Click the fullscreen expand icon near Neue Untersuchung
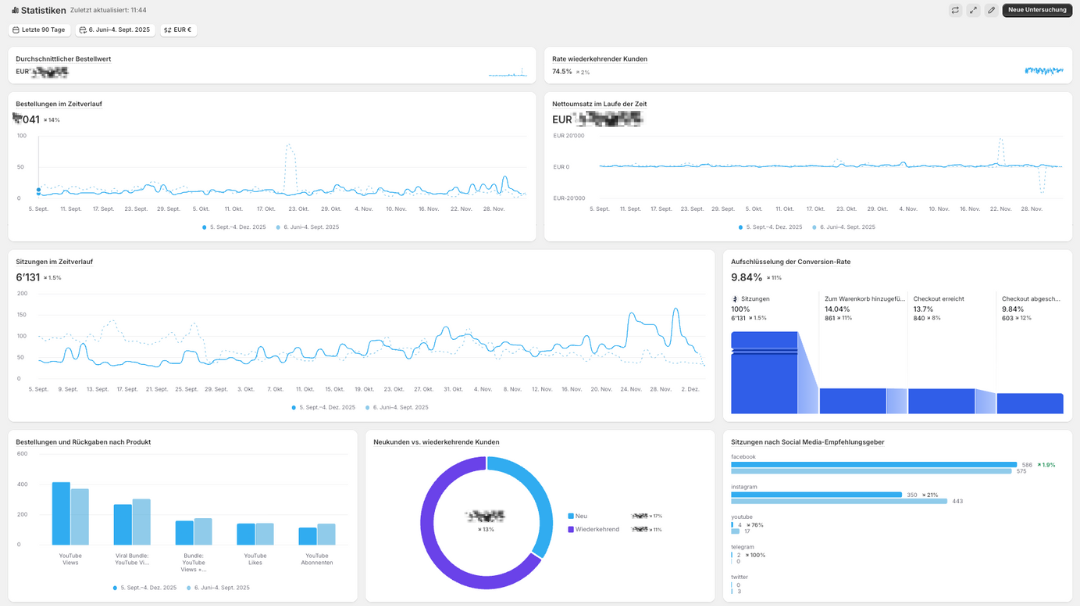1080x606 pixels. 973,10
